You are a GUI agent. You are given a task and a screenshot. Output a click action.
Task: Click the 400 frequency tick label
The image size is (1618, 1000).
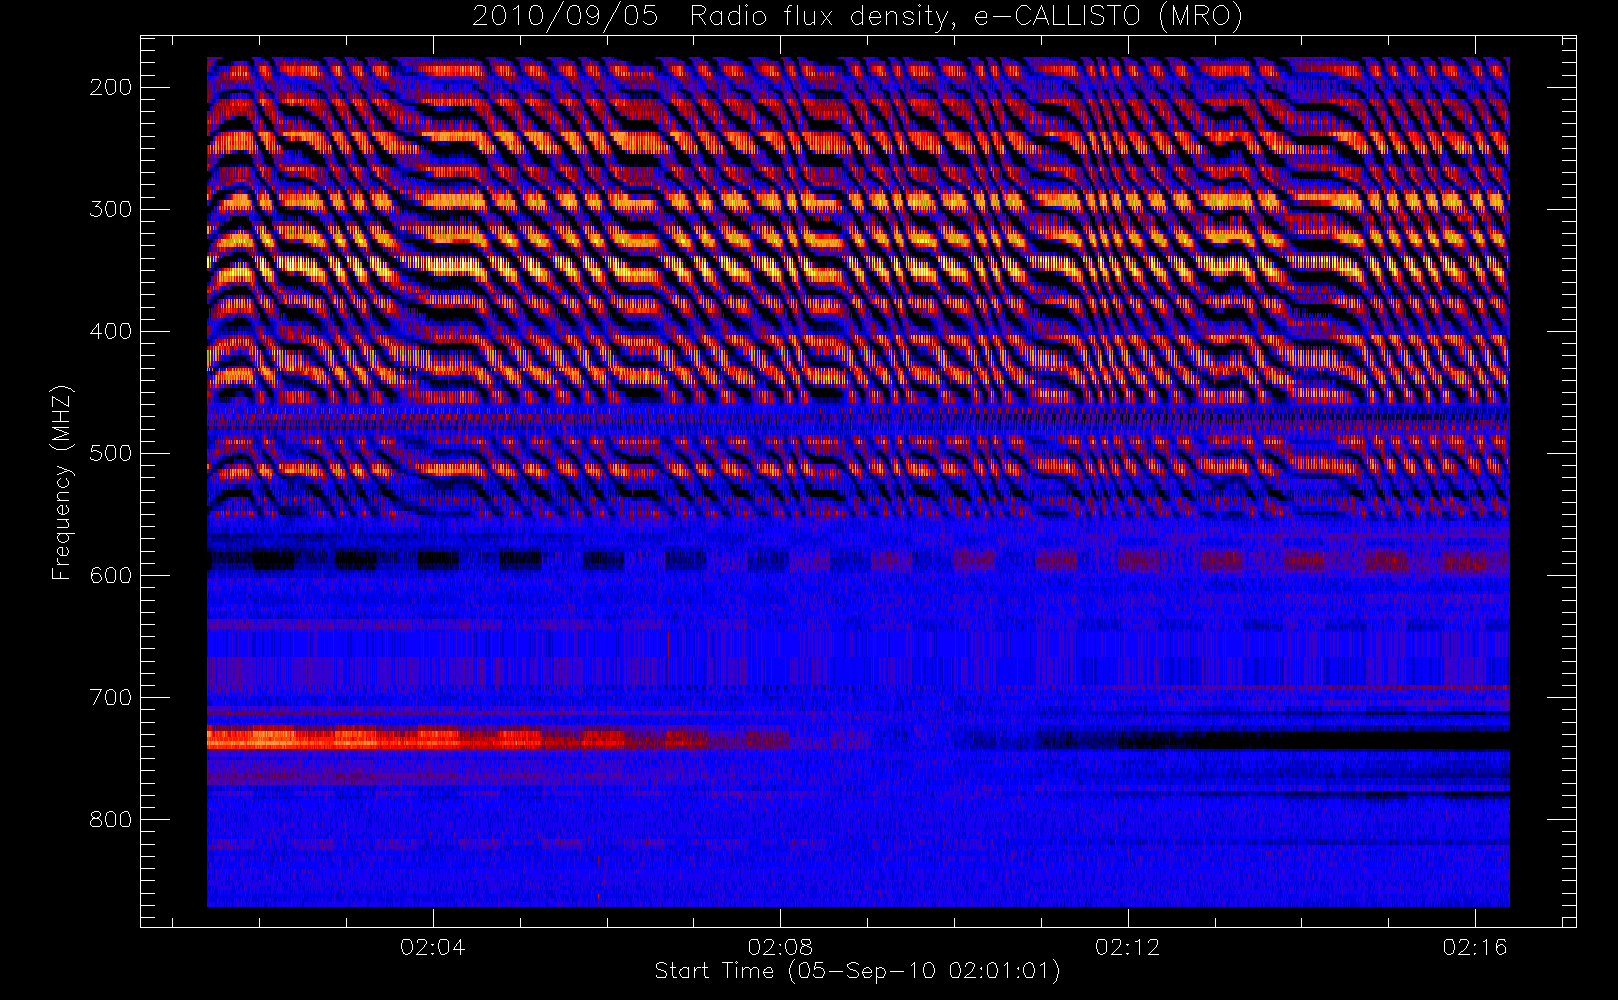110,331
